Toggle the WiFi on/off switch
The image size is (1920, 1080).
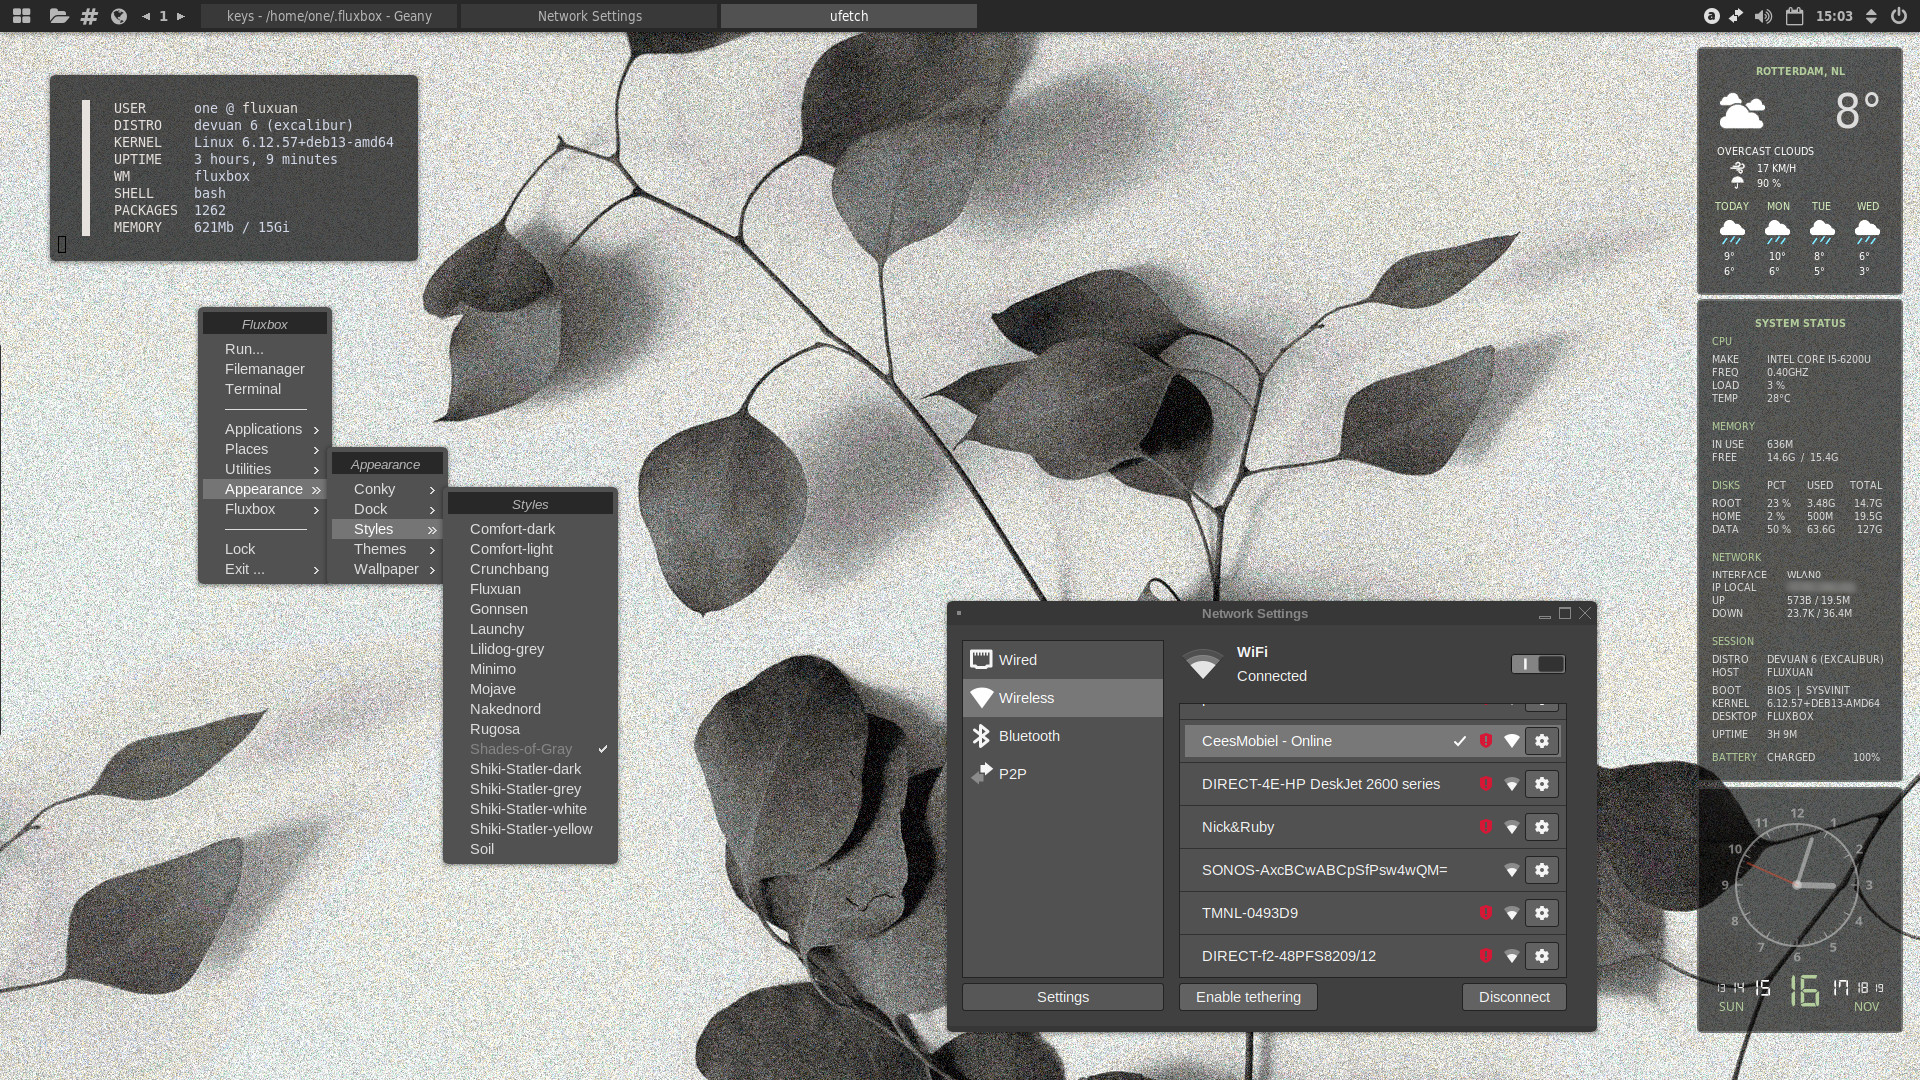(1537, 664)
